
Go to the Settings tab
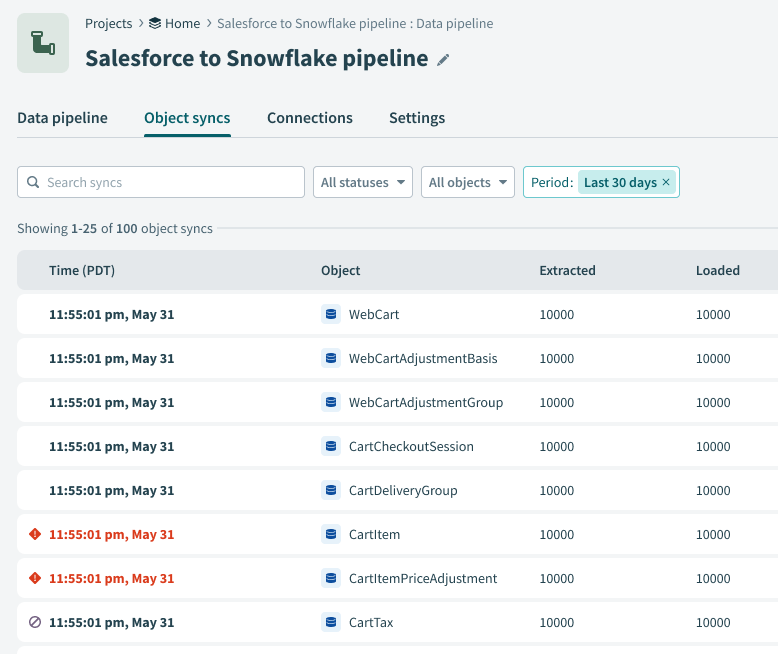(x=417, y=118)
